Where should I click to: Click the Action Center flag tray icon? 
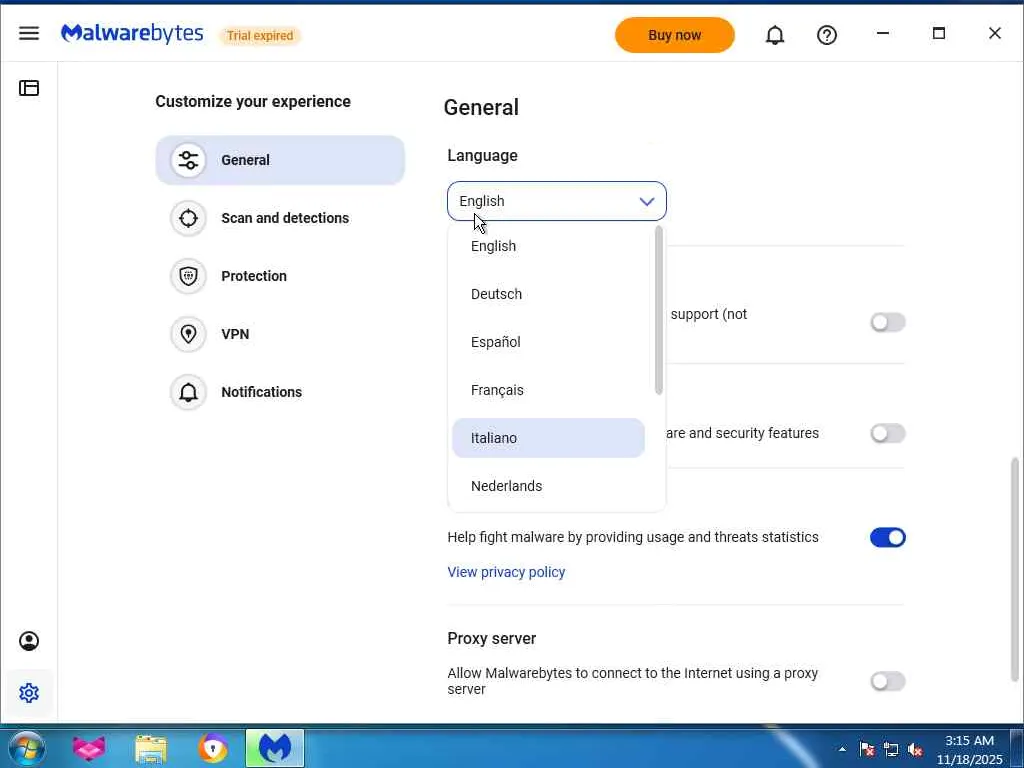point(867,749)
